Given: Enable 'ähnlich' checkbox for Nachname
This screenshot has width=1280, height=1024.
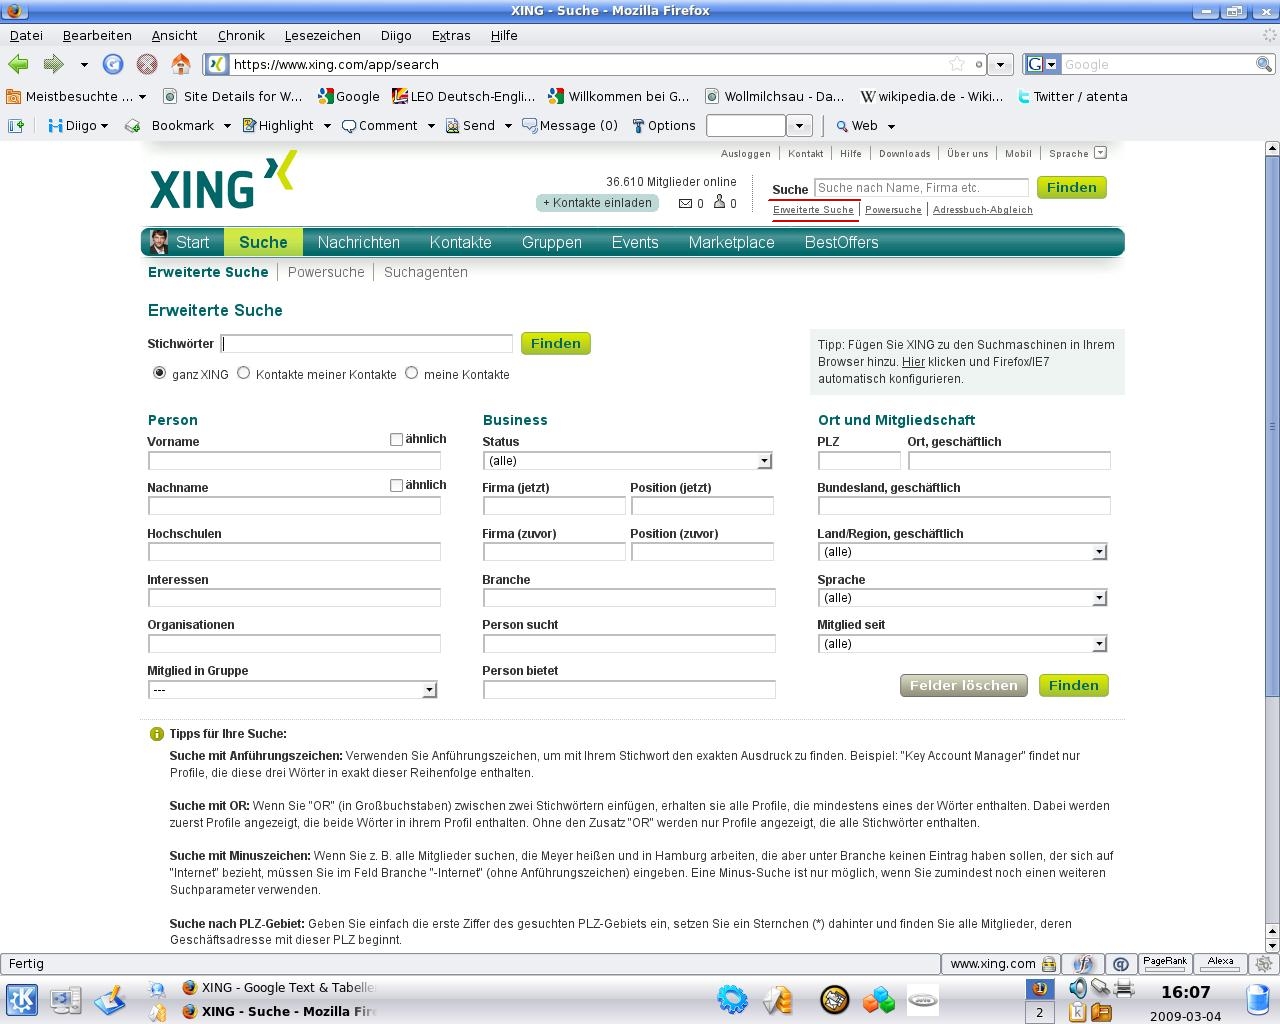Looking at the screenshot, I should coord(396,485).
